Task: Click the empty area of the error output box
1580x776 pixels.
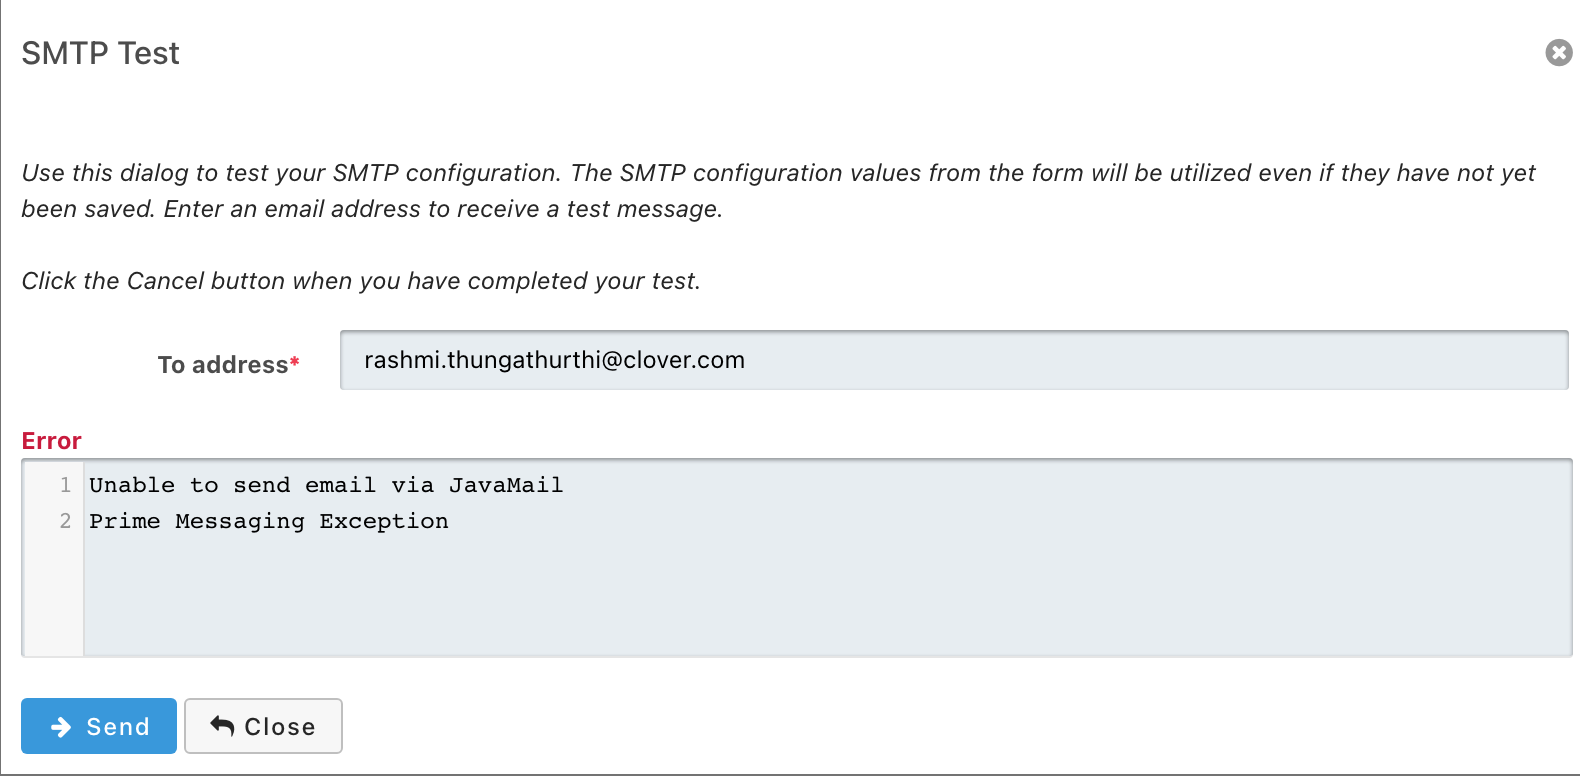Action: click(826, 602)
